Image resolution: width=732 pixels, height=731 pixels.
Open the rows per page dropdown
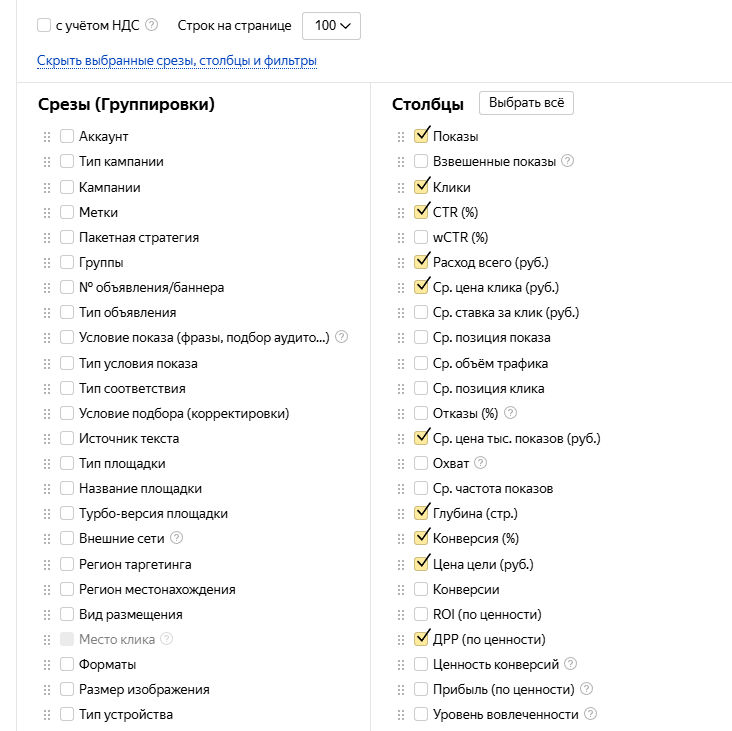tap(331, 26)
